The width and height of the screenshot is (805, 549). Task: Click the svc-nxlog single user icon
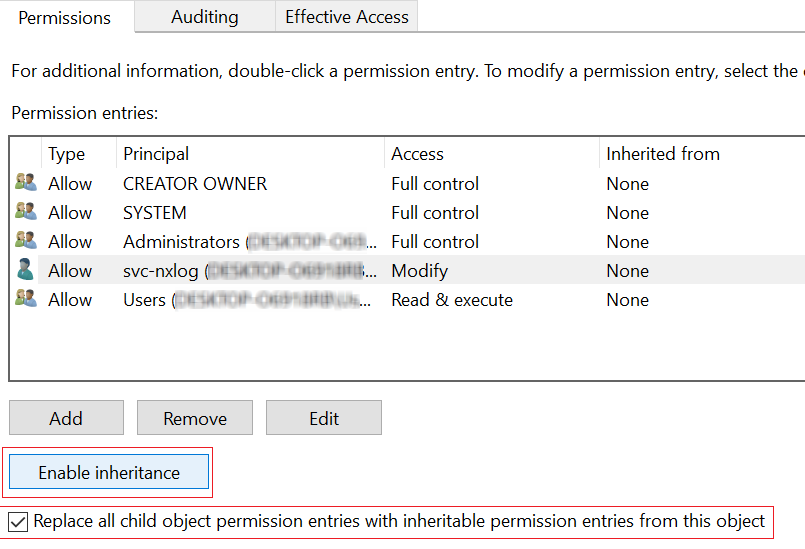[25, 270]
